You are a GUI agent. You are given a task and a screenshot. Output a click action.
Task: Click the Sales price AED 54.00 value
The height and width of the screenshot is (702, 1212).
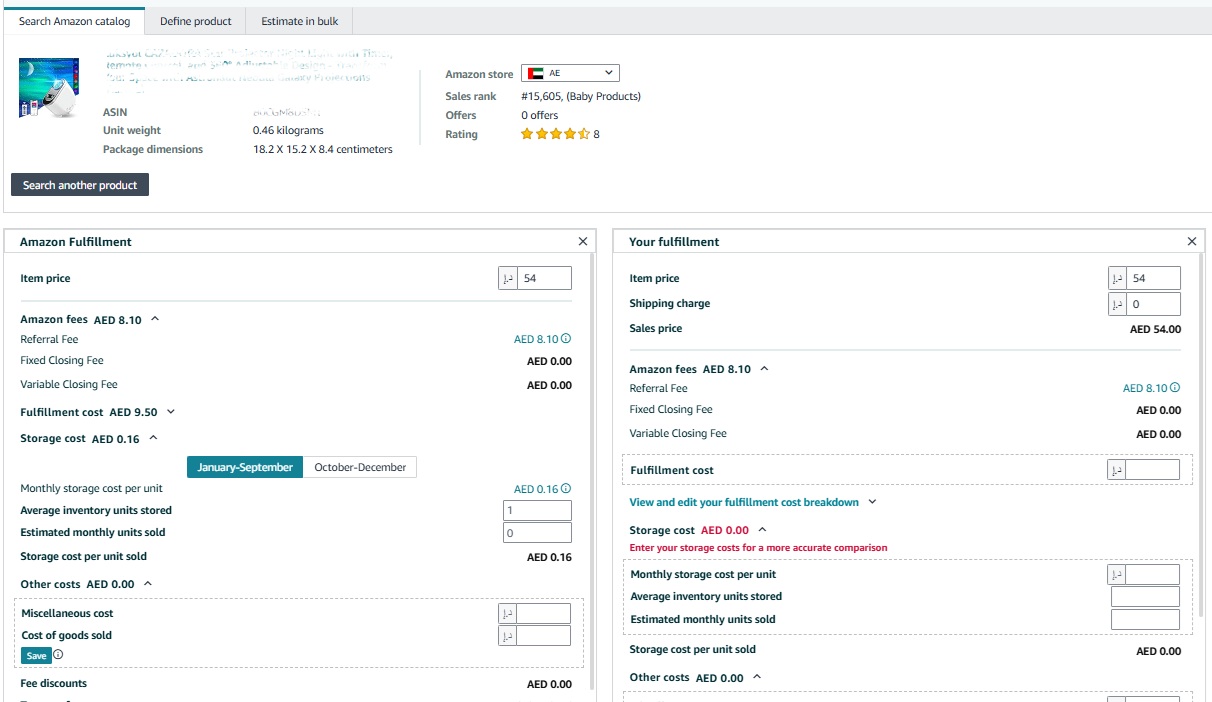1155,329
